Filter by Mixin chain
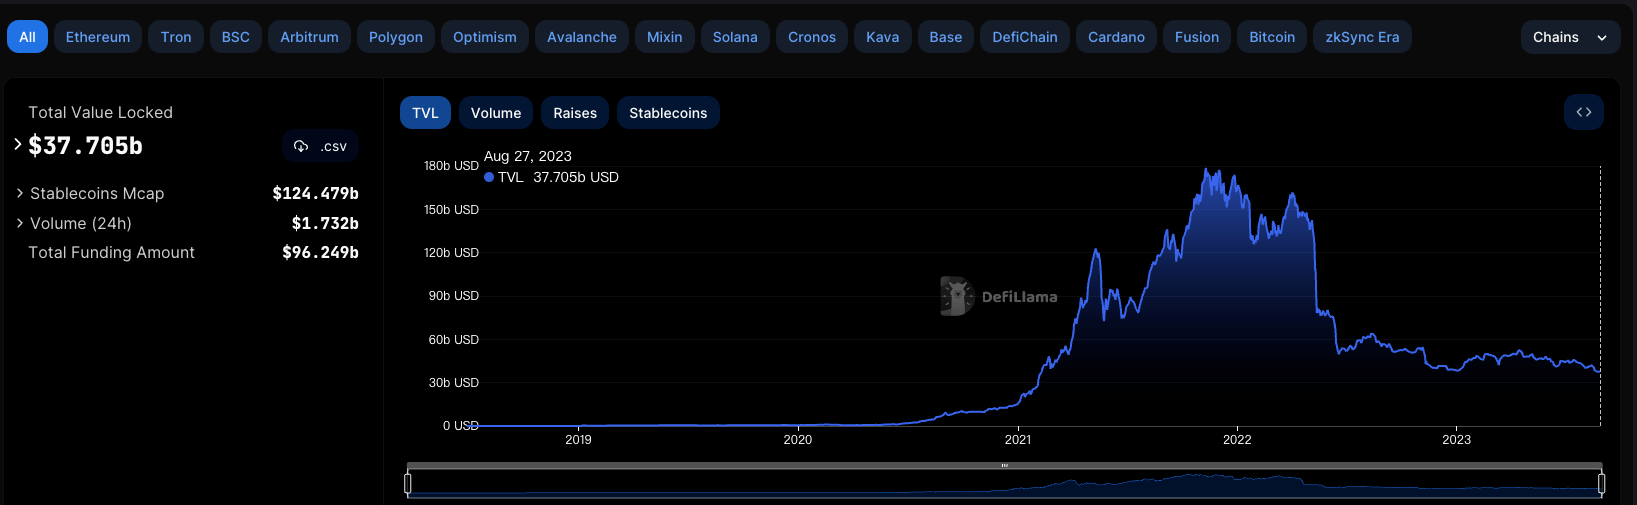1637x505 pixels. coord(665,37)
